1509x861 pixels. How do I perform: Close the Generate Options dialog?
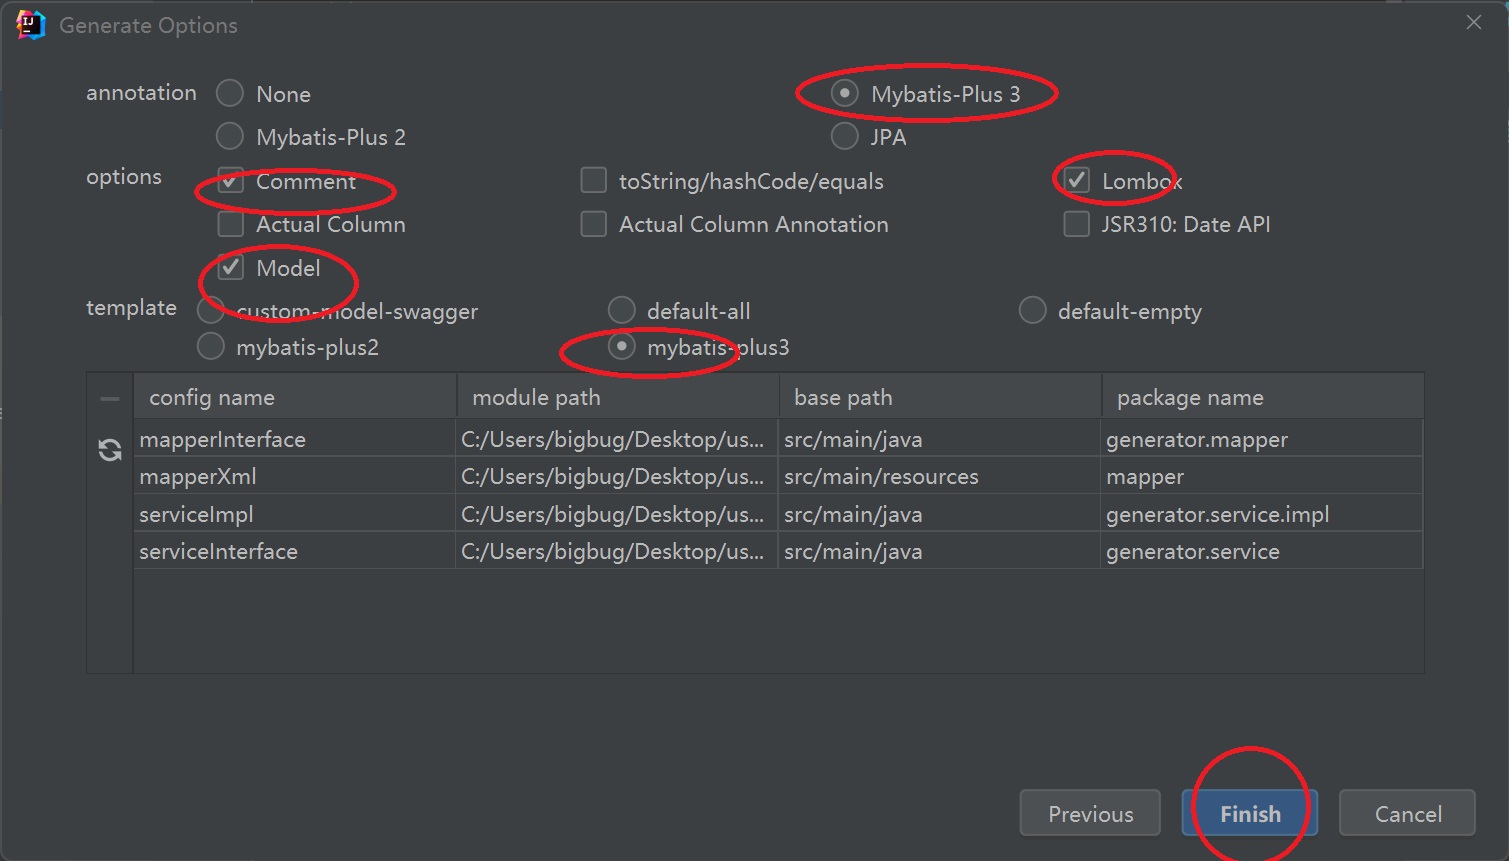1474,22
